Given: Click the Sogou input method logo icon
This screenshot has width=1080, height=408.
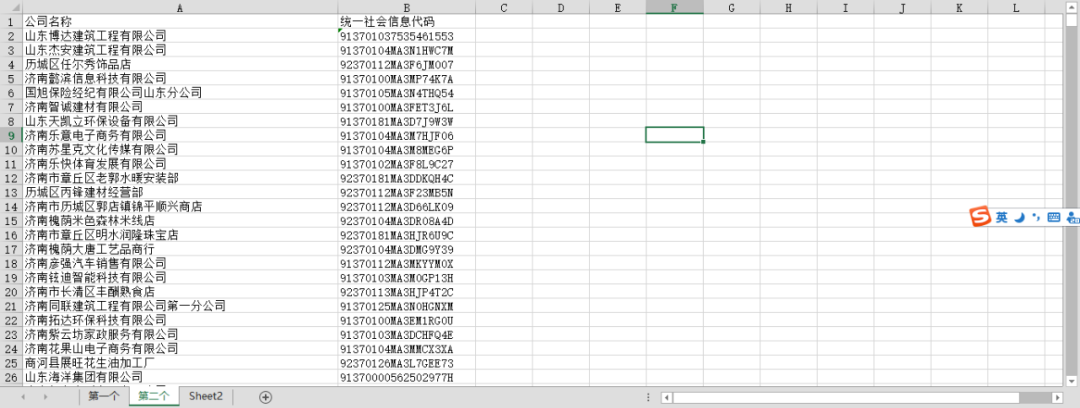Looking at the screenshot, I should click(981, 216).
